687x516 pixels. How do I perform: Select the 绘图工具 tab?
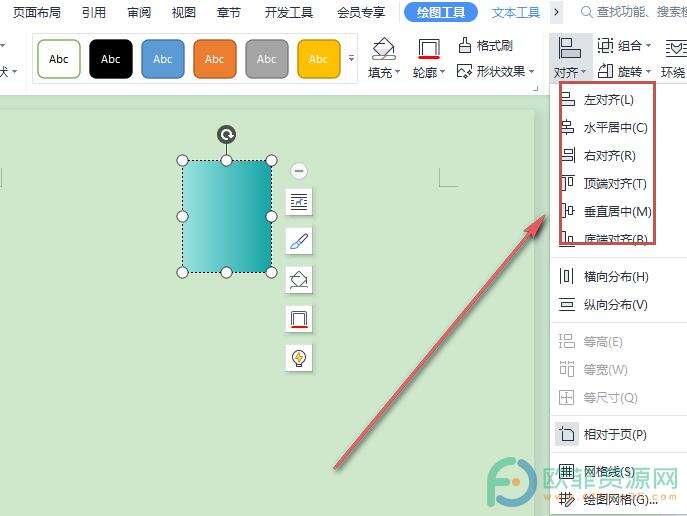point(441,12)
